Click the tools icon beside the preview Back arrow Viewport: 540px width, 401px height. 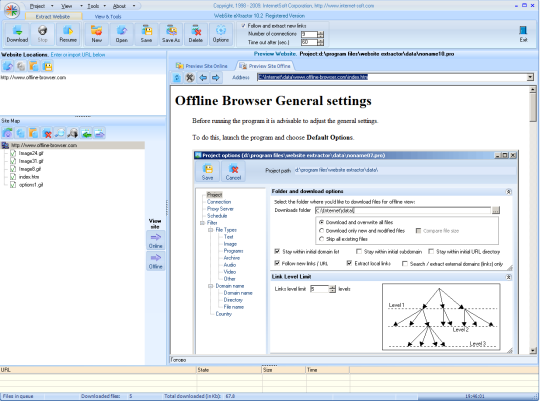click(190, 78)
